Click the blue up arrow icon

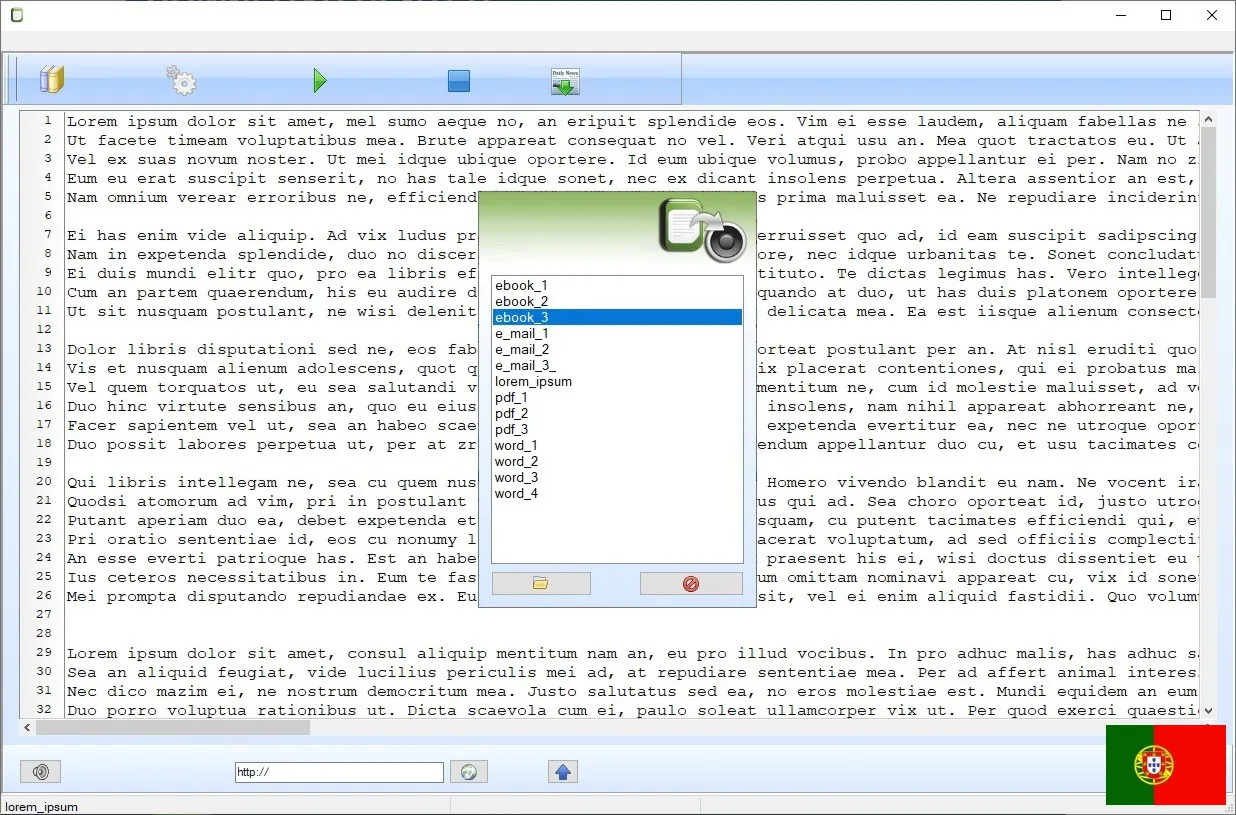562,771
